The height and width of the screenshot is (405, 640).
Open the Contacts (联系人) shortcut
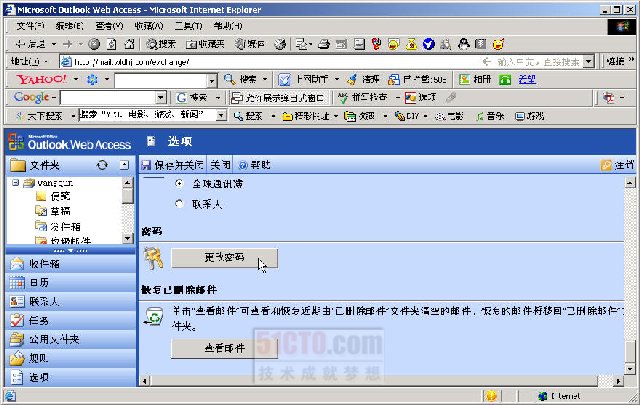(44, 301)
